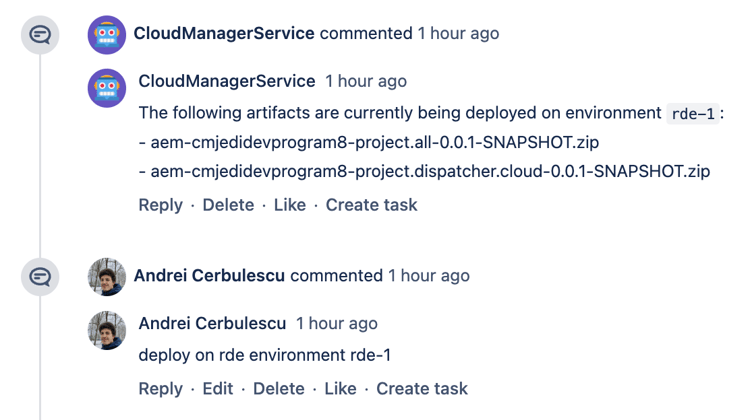This screenshot has width=750, height=420.
Task: Click the rde-1 inline code label
Action: coord(693,114)
